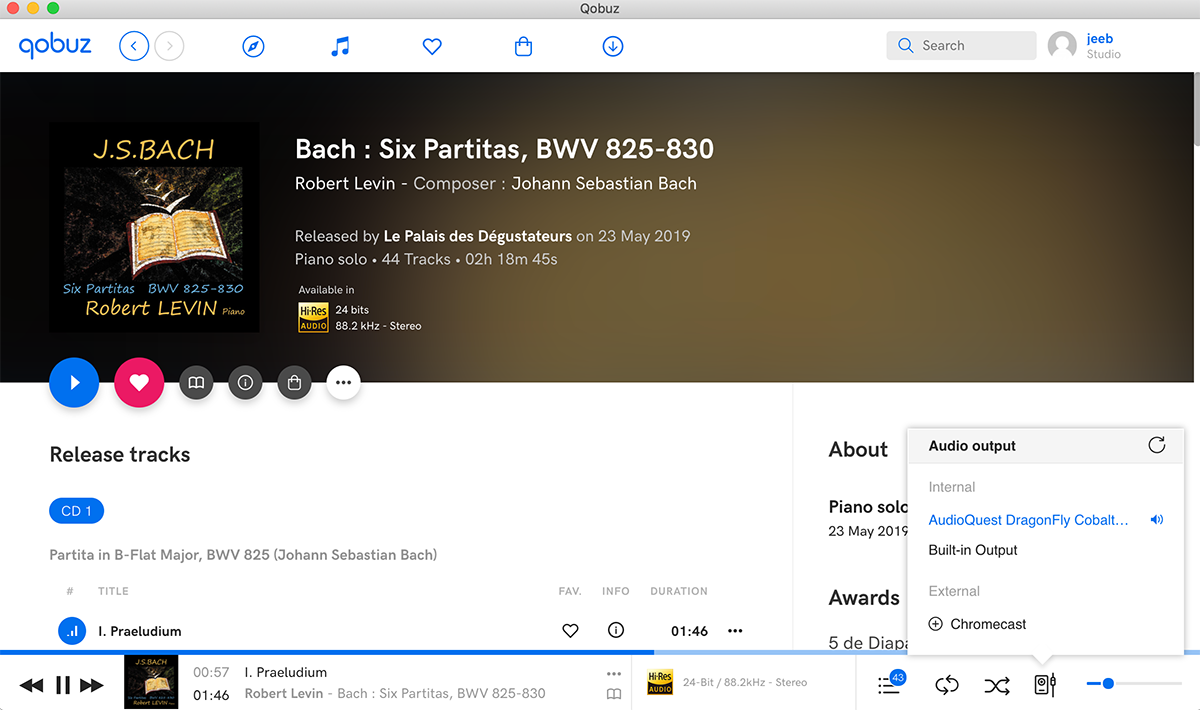This screenshot has height=710, width=1200.
Task: Click the active output speaker icon
Action: (1157, 520)
